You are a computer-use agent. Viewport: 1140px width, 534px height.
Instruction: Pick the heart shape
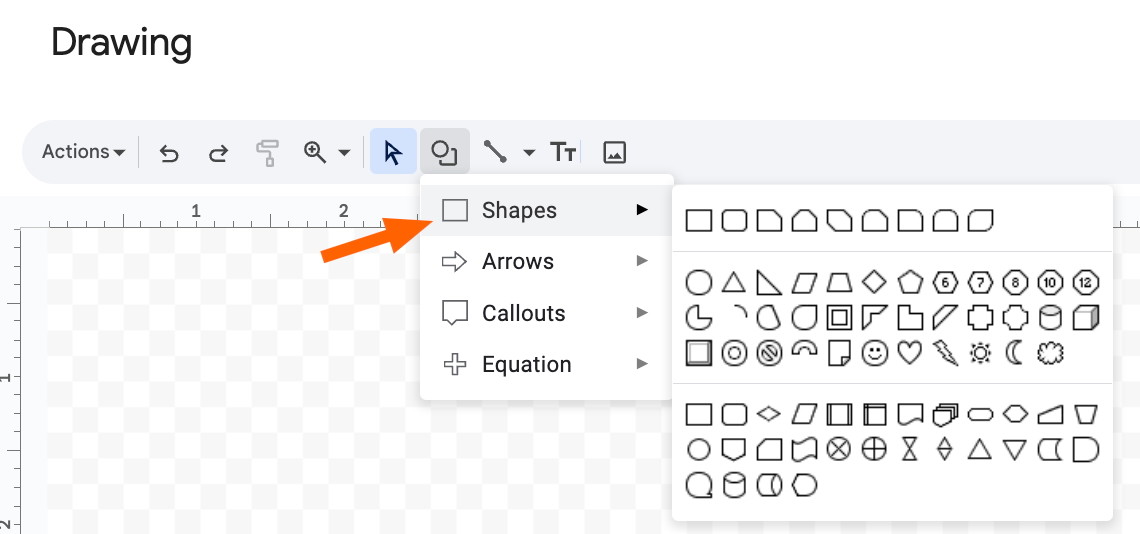pos(910,353)
